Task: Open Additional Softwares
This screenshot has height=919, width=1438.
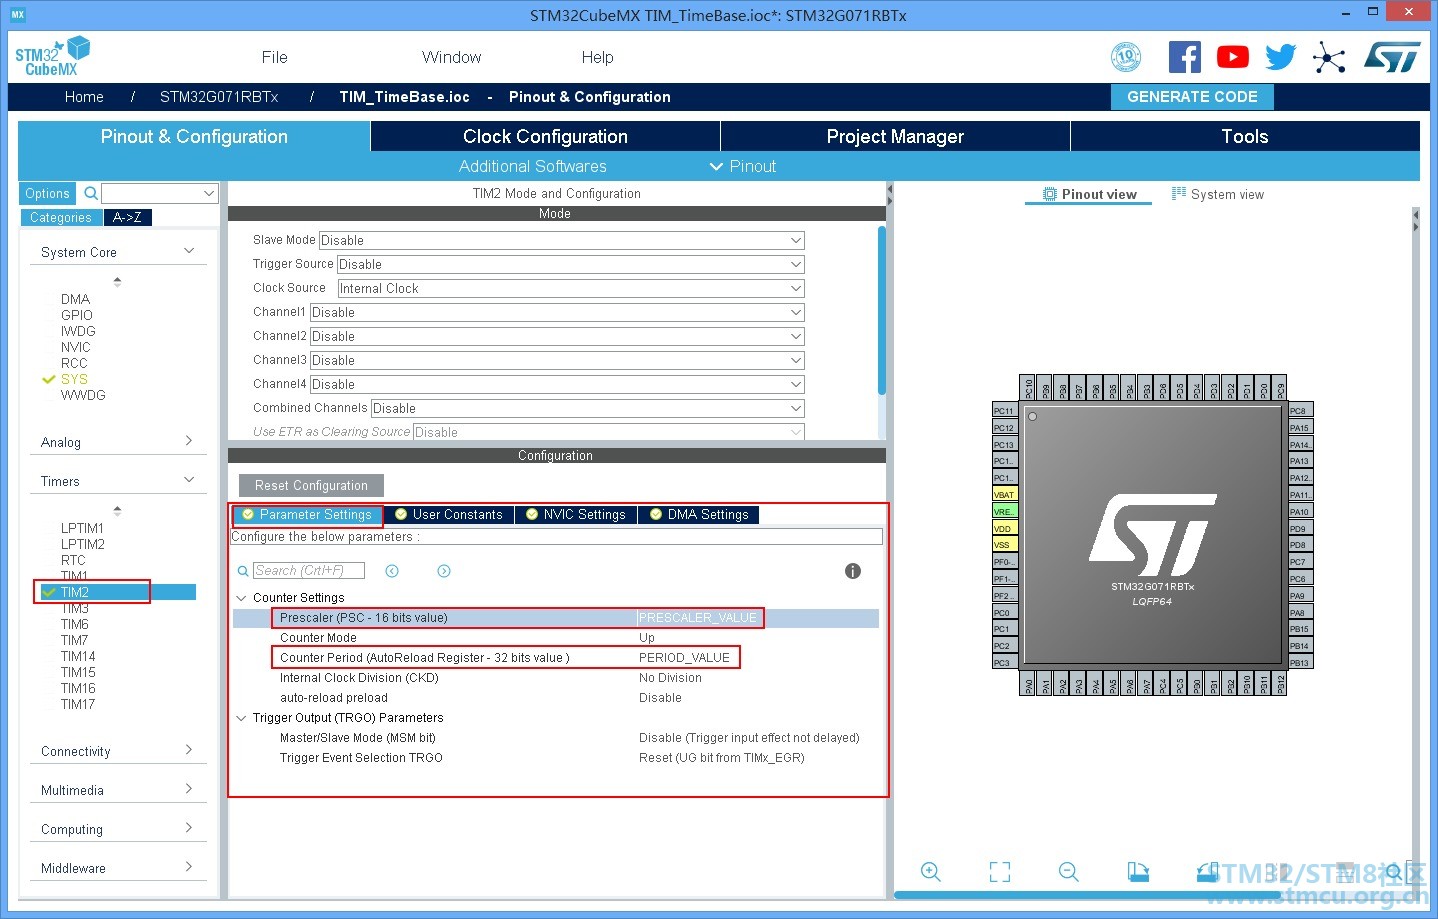Action: 533,166
